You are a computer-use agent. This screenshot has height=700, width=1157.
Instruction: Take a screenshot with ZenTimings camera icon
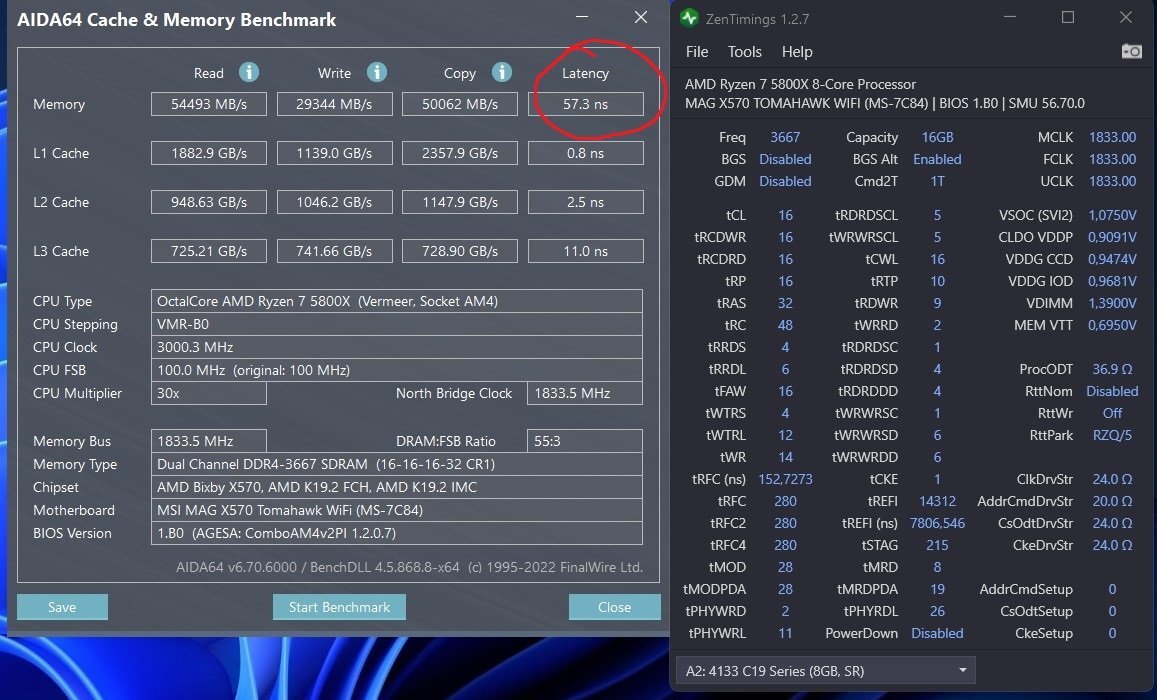pos(1131,51)
